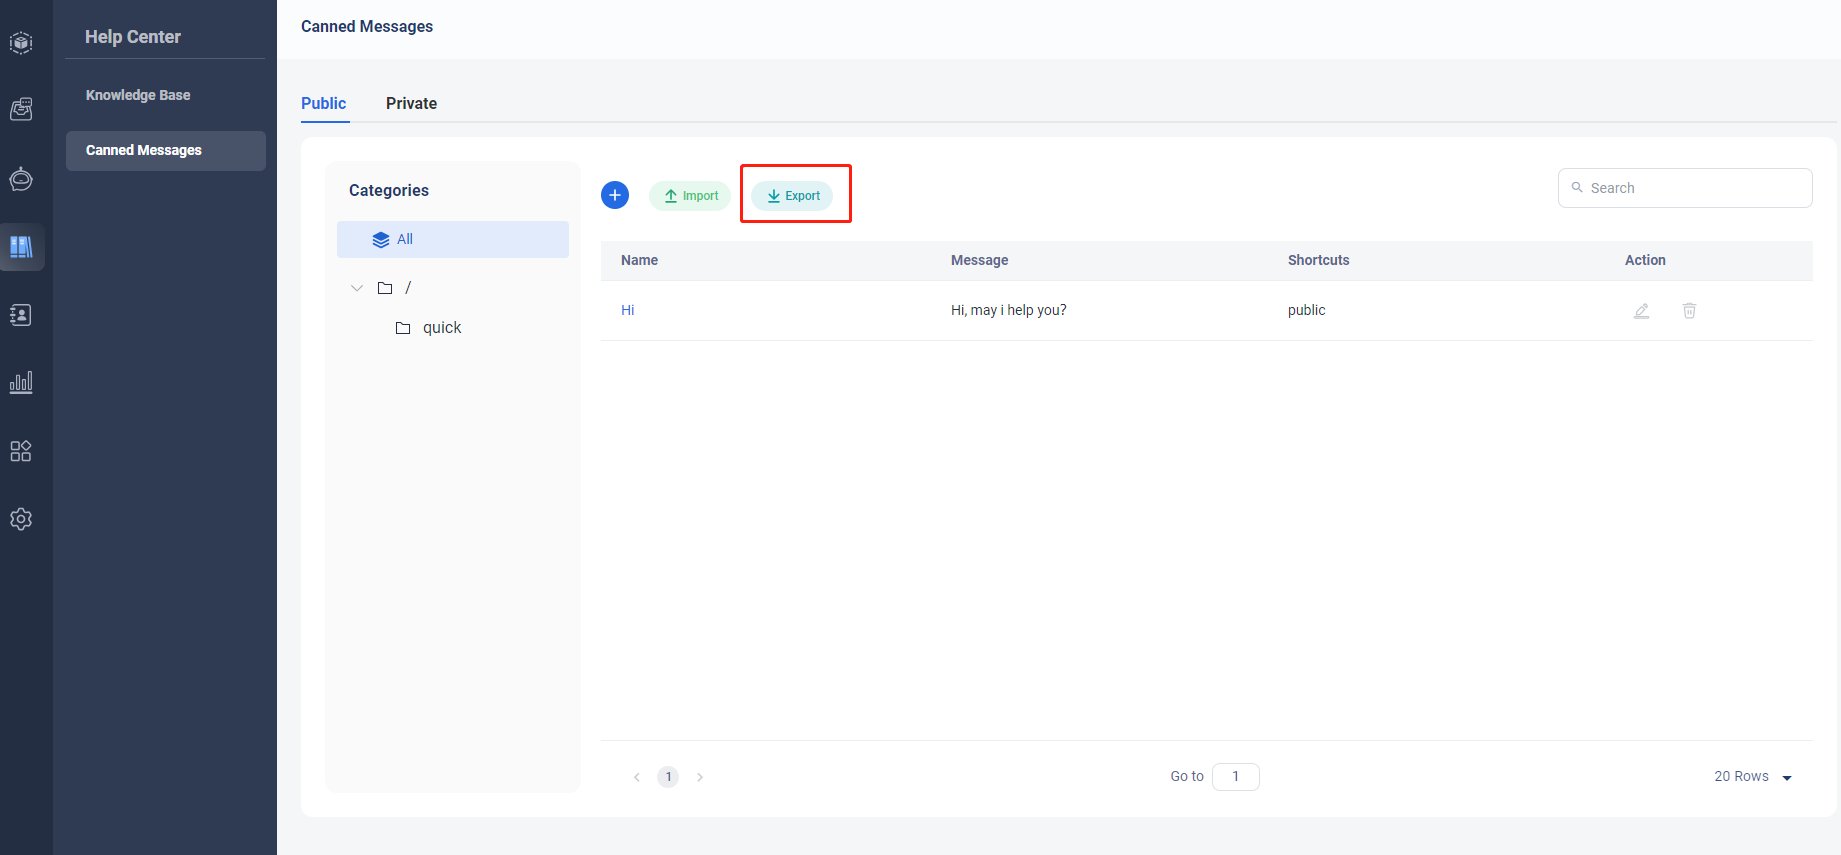1841x855 pixels.
Task: Click the Export button
Action: point(792,196)
